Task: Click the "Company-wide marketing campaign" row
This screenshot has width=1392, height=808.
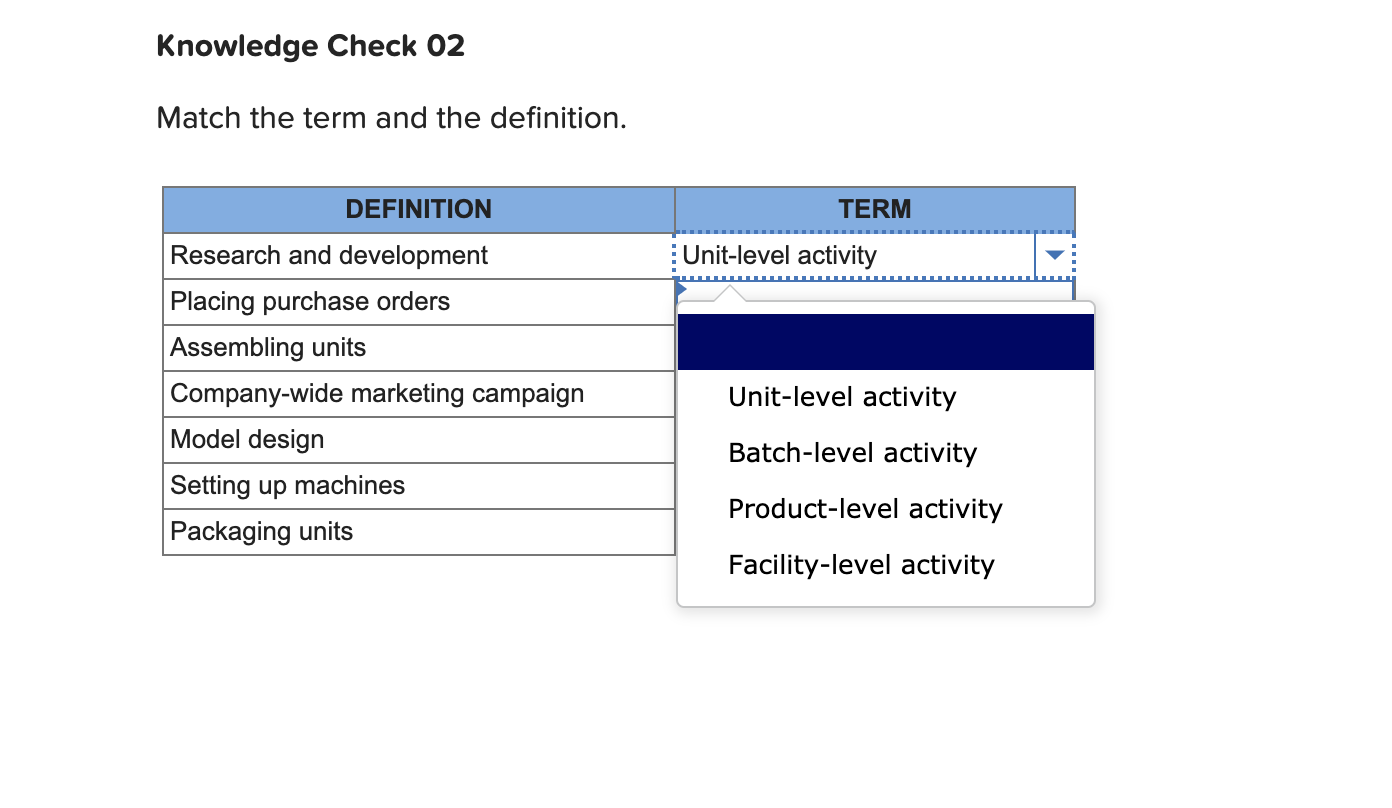Action: pyautogui.click(x=376, y=393)
